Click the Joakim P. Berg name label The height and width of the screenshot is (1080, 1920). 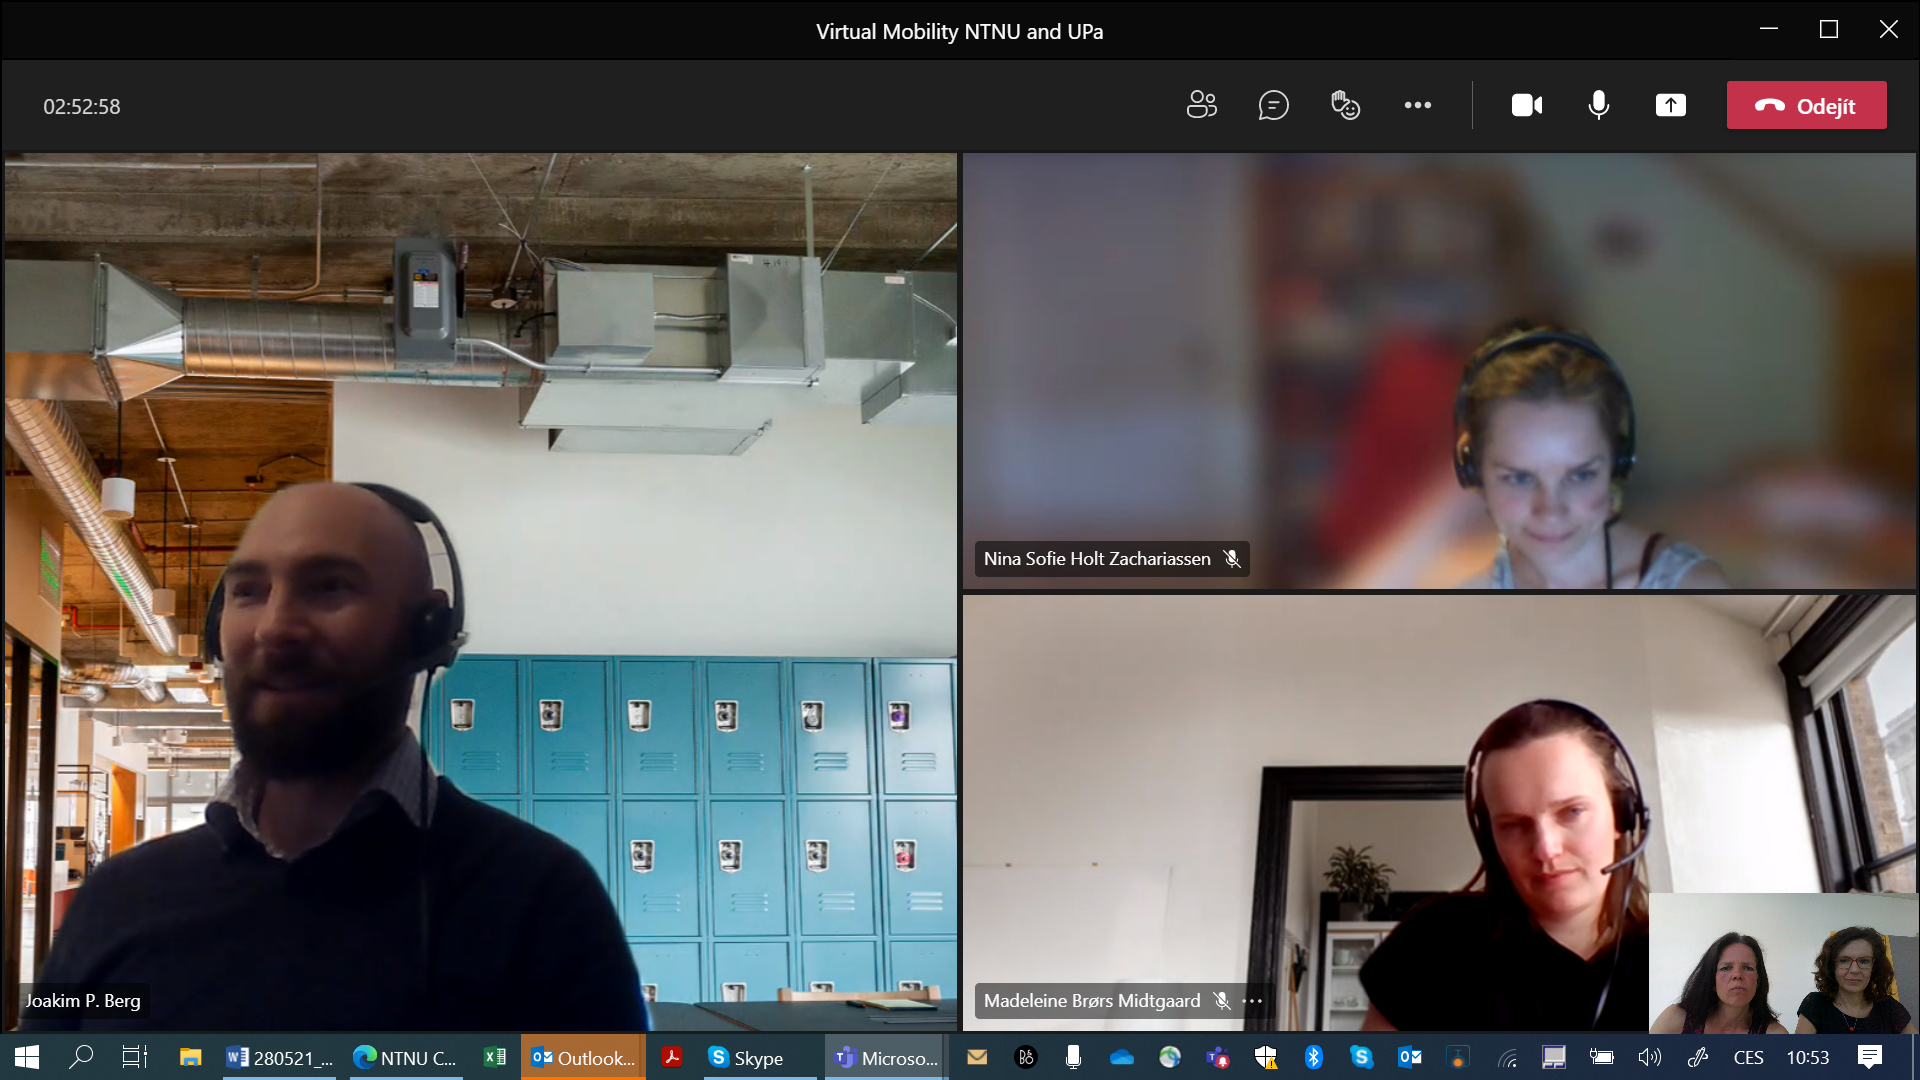click(83, 1001)
